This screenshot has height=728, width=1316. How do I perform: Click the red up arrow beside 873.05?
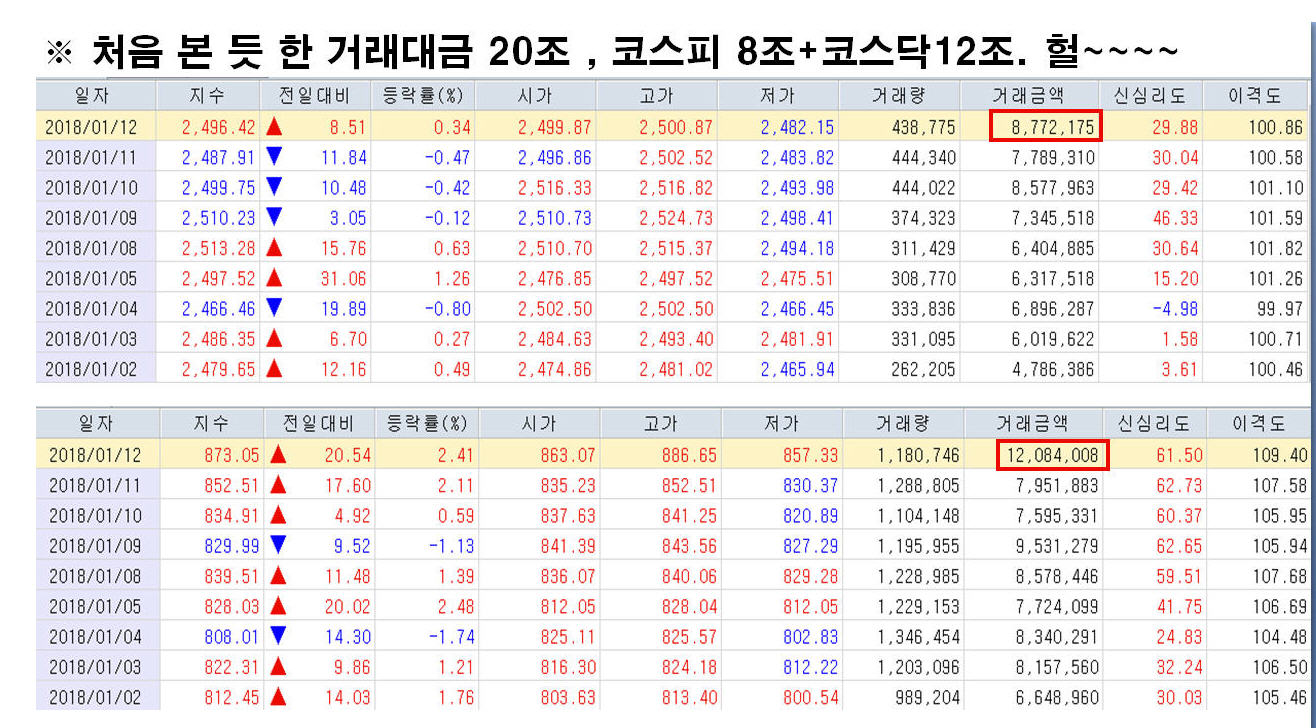(276, 455)
